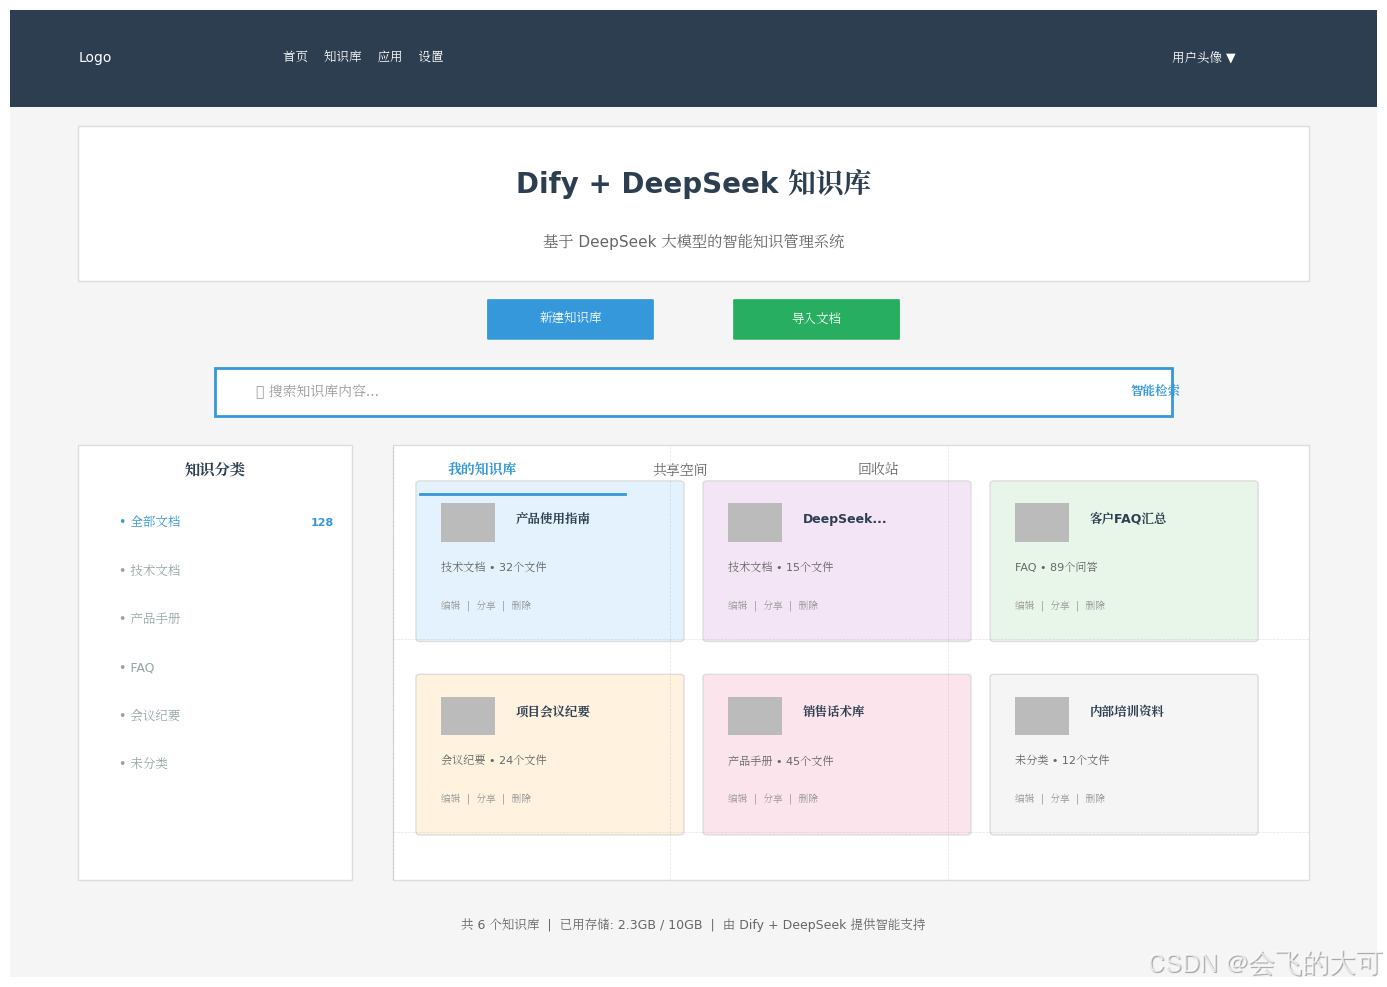Click 分享 on the DeepSeek... card
1387x987 pixels.
(773, 606)
